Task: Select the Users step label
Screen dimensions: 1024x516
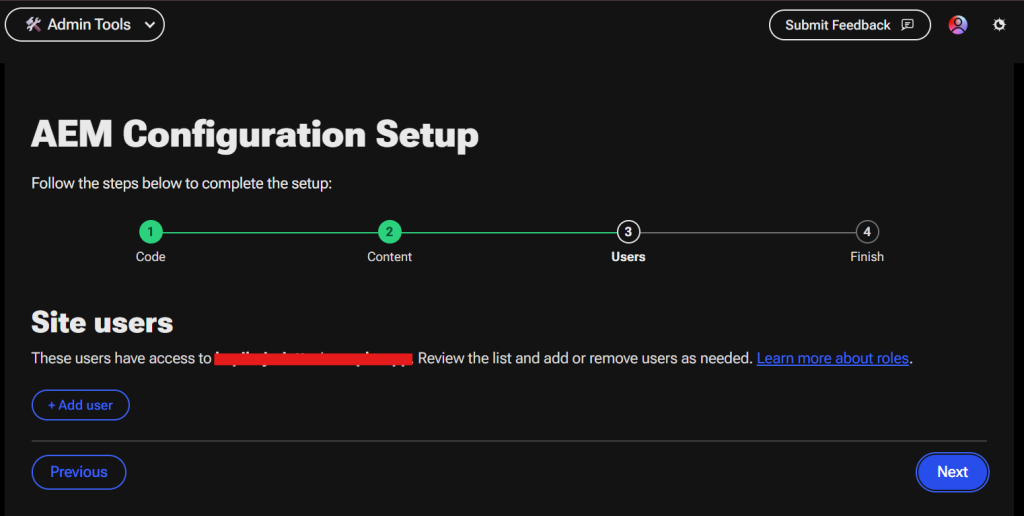Action: point(628,257)
